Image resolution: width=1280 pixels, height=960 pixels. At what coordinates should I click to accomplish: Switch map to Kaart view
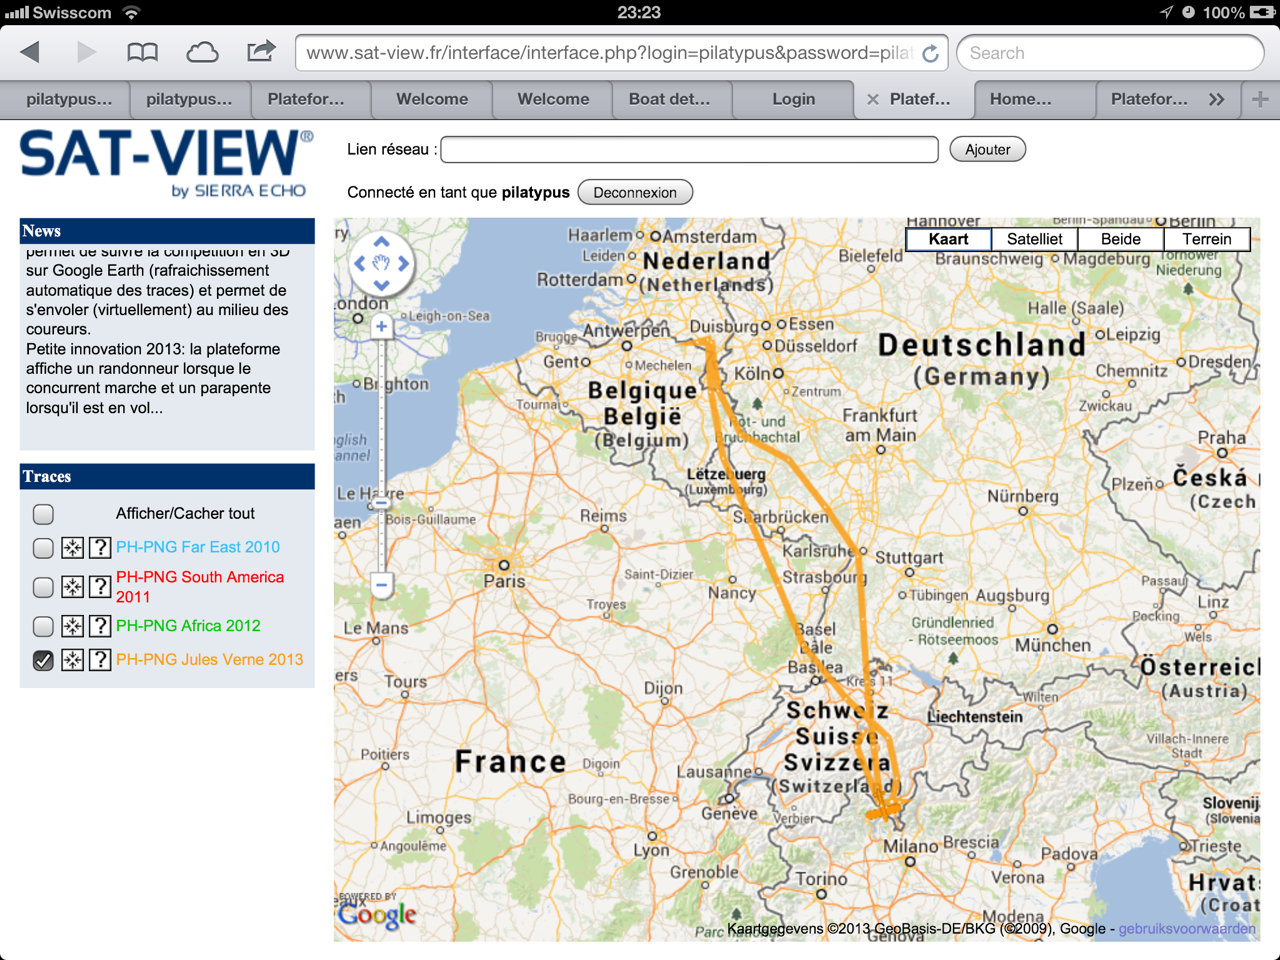pyautogui.click(x=948, y=239)
